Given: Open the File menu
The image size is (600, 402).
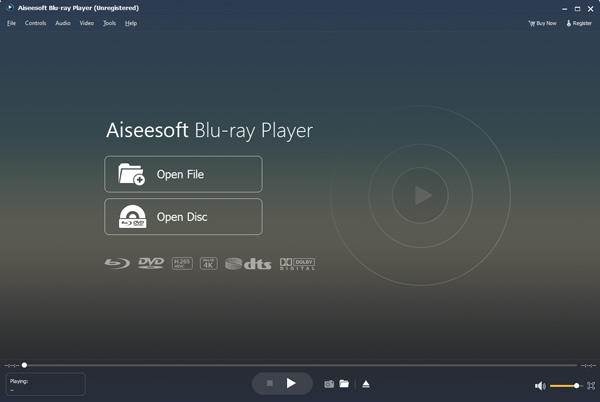Looking at the screenshot, I should 11,23.
